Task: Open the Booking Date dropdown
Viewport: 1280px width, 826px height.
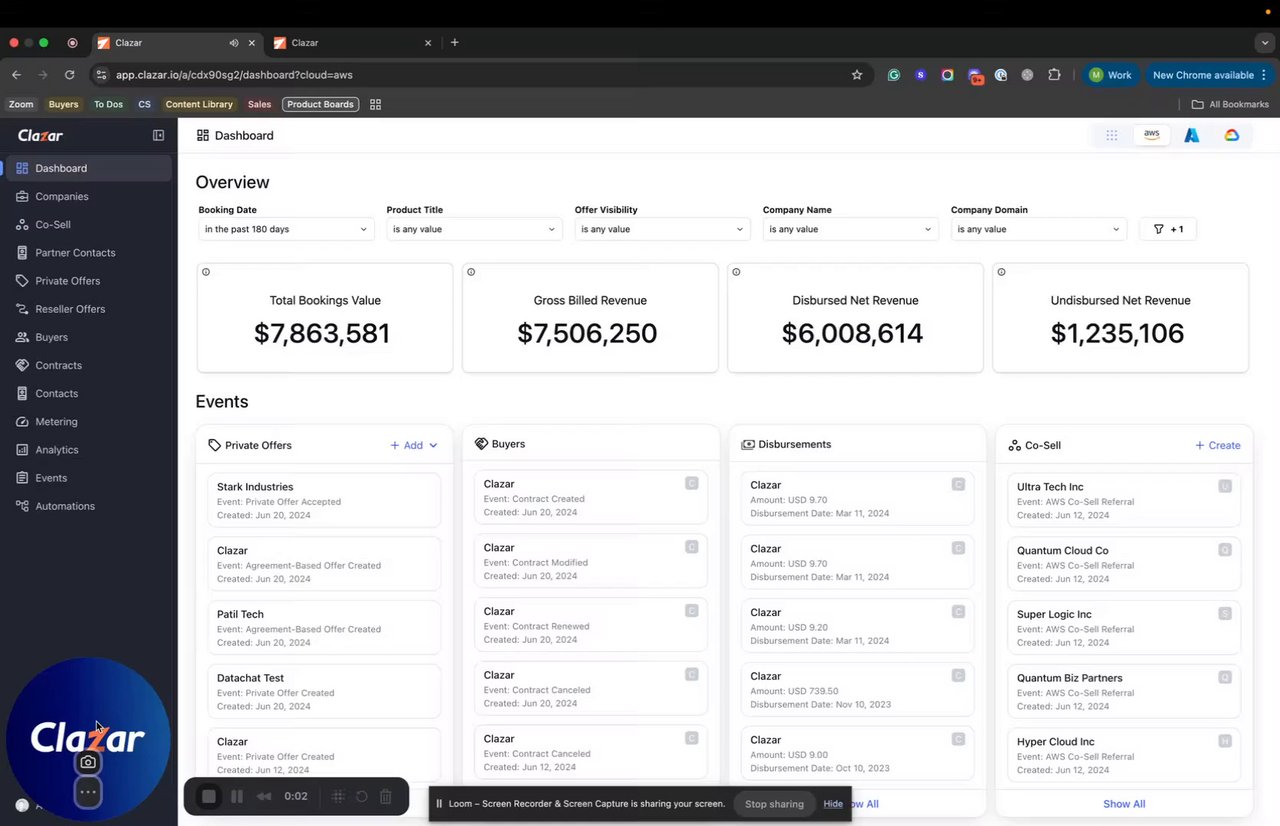Action: click(x=286, y=229)
